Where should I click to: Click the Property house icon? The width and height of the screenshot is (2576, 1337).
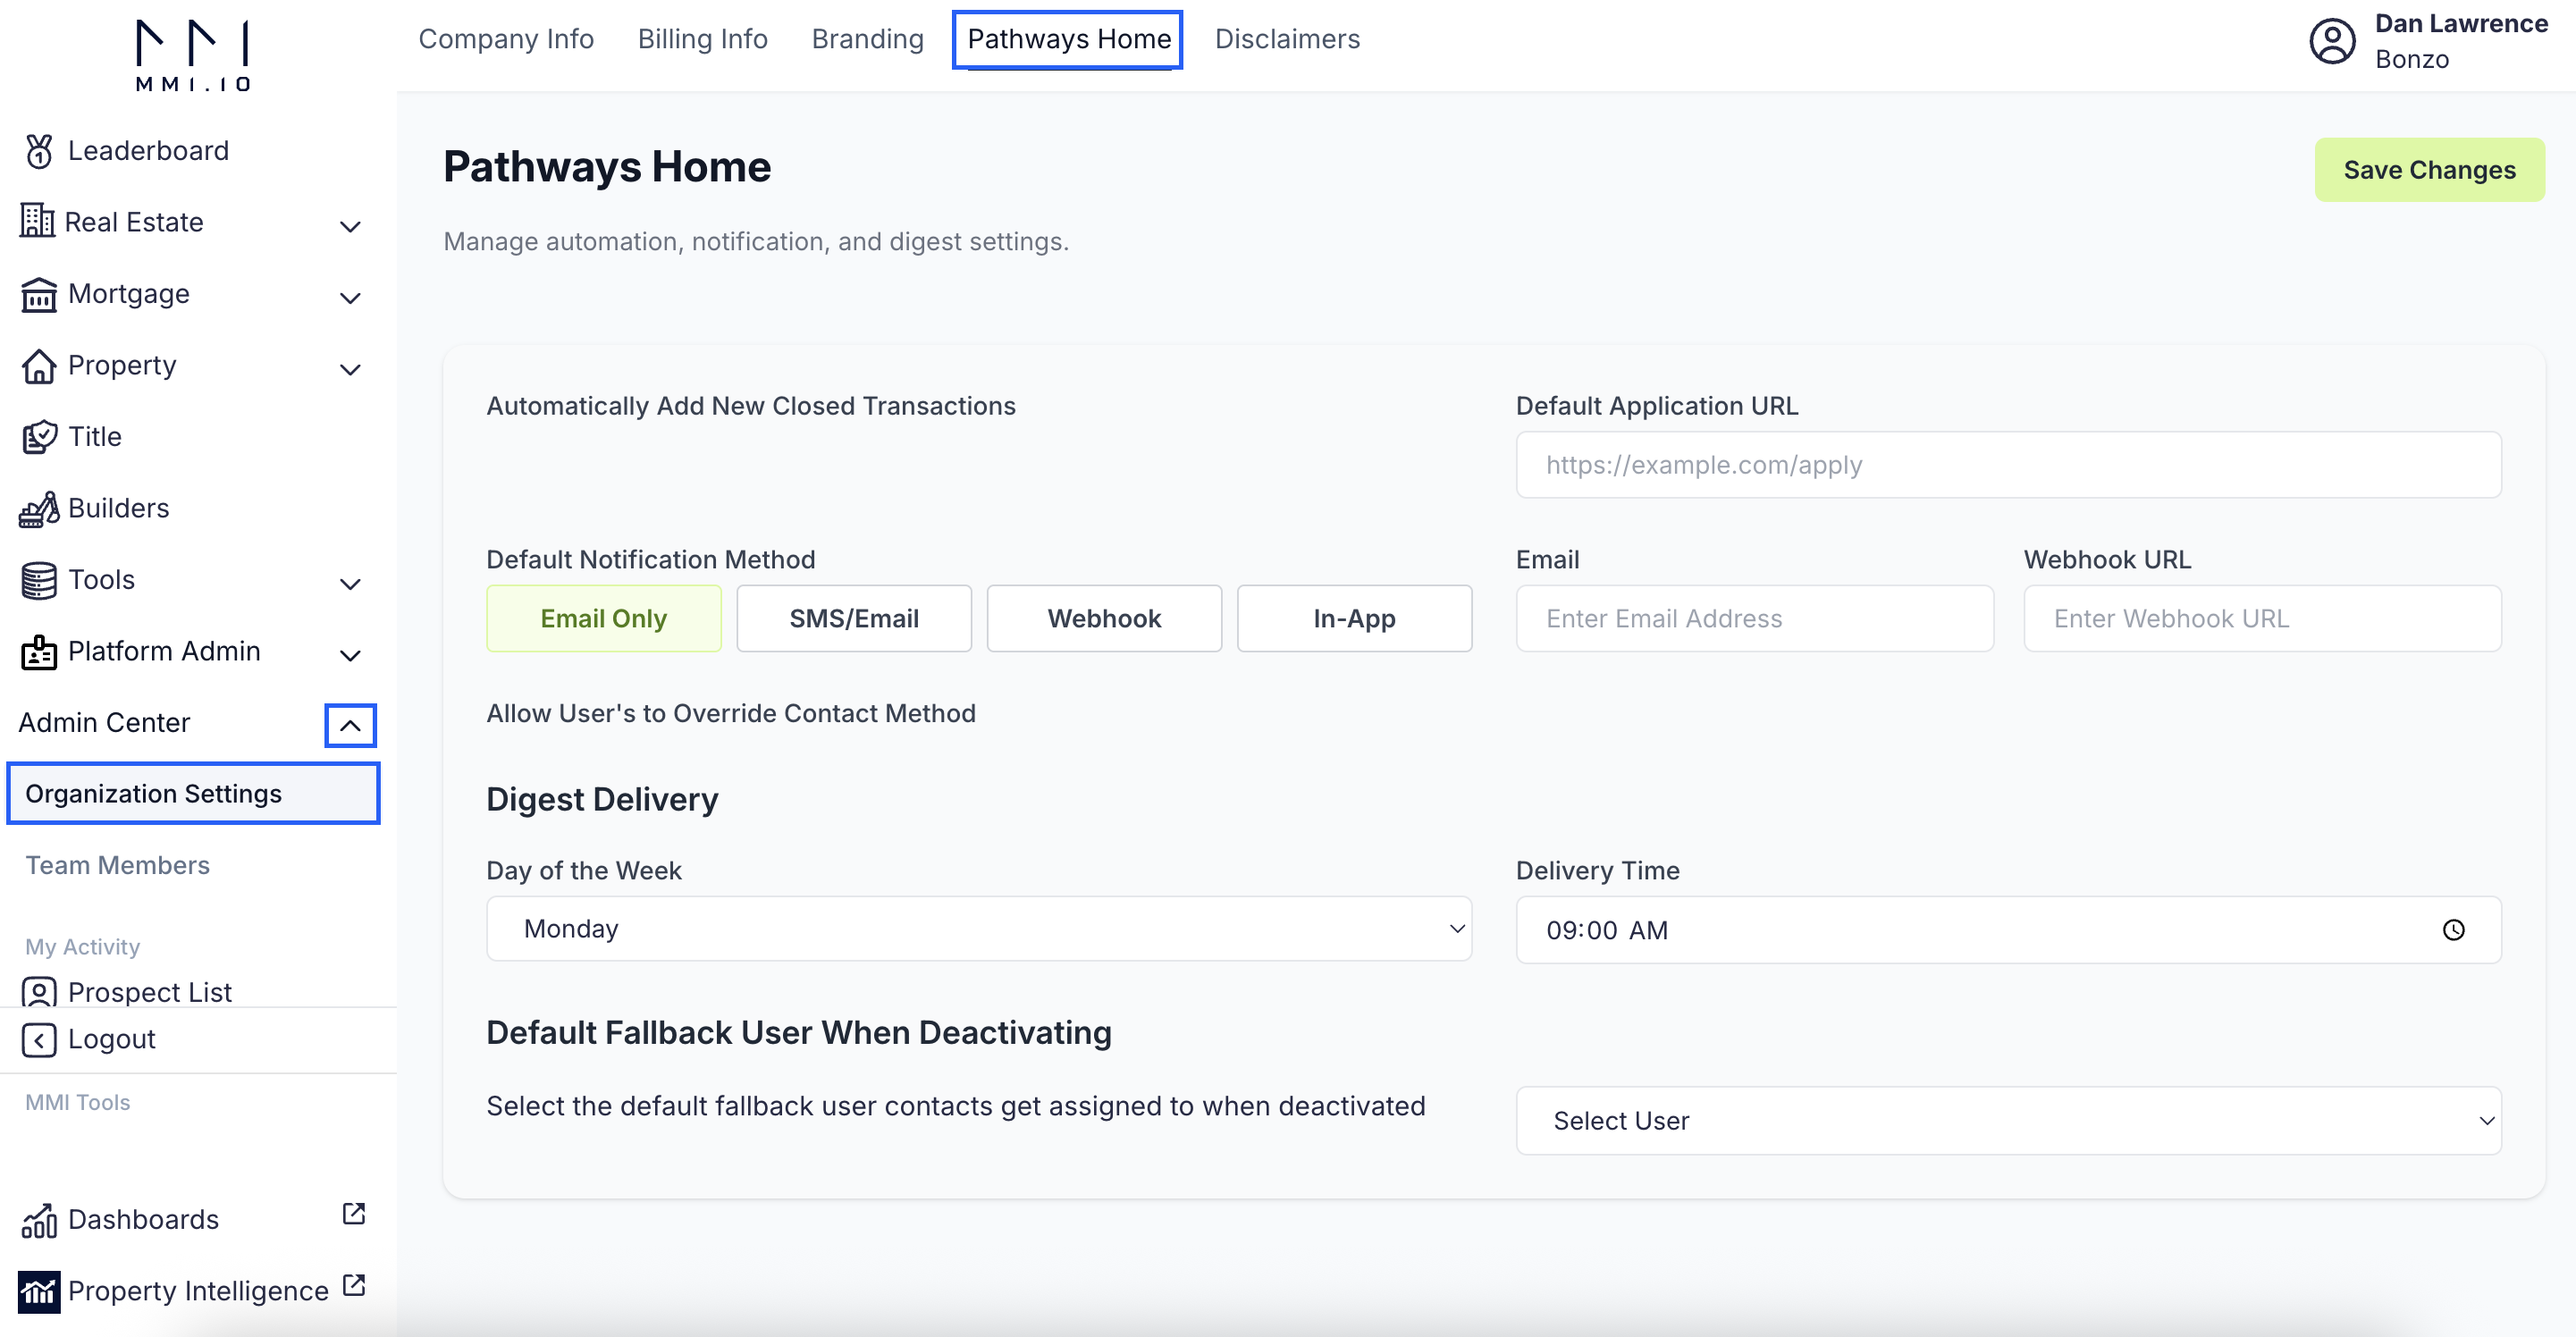tap(39, 366)
